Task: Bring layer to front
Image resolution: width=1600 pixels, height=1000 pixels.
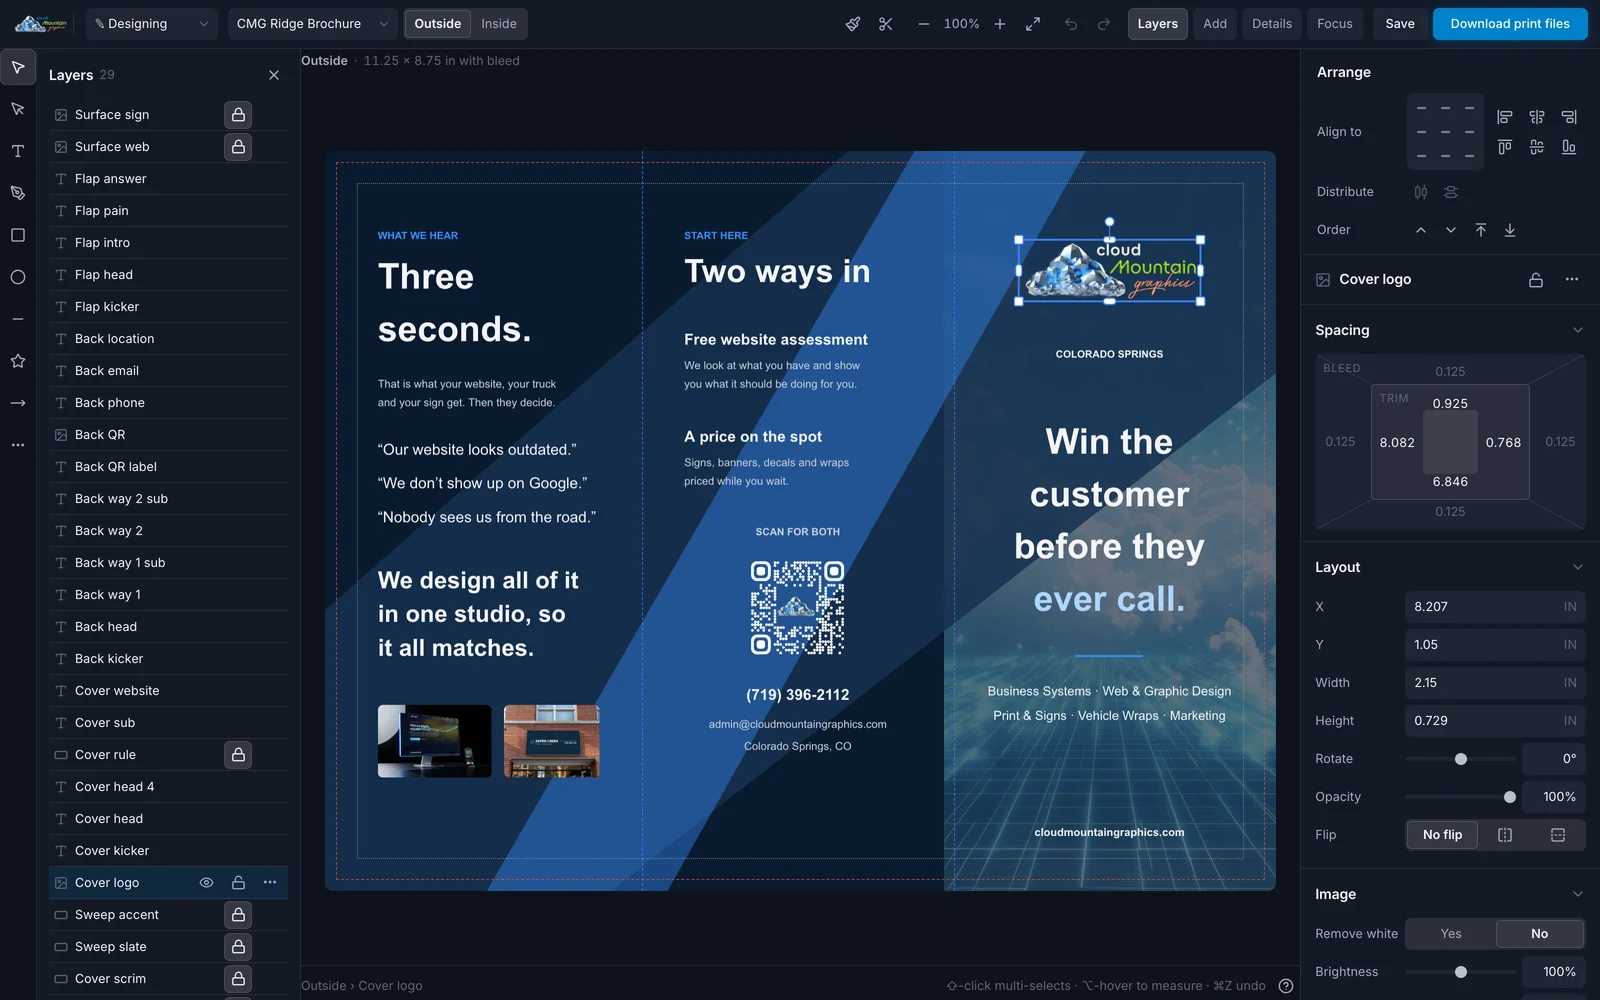Action: coord(1481,230)
